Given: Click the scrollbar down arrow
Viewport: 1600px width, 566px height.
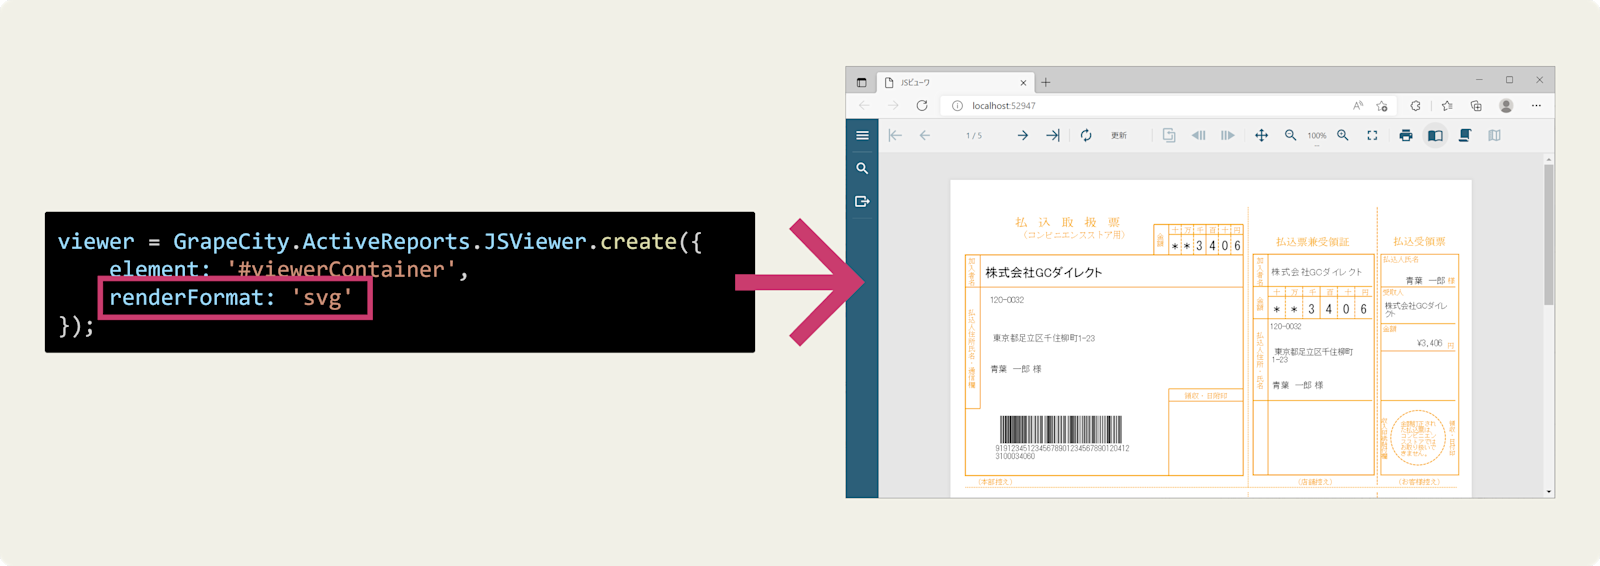Looking at the screenshot, I should point(1549,492).
